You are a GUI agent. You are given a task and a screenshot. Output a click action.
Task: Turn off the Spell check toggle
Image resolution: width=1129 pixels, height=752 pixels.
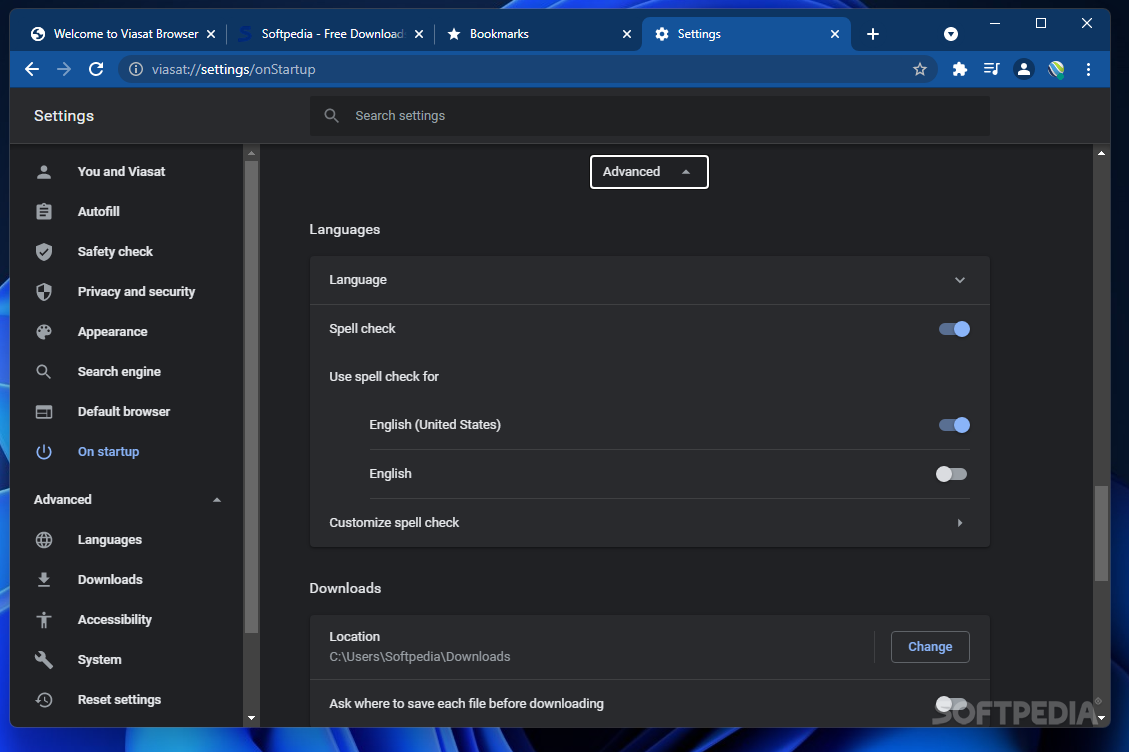click(954, 328)
